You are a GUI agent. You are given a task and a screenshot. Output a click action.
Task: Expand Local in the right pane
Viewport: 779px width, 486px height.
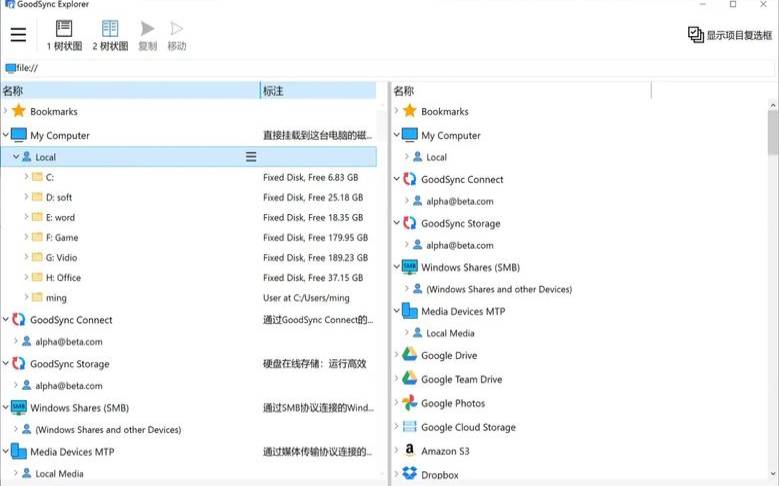click(407, 157)
